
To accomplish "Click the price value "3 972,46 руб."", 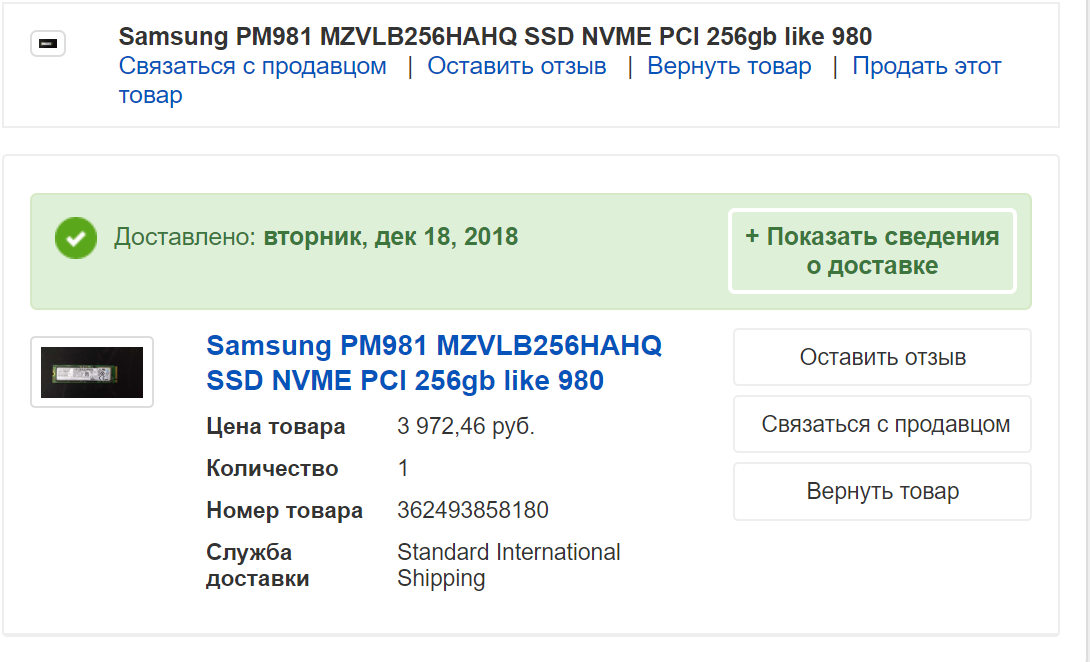I will coord(466,426).
